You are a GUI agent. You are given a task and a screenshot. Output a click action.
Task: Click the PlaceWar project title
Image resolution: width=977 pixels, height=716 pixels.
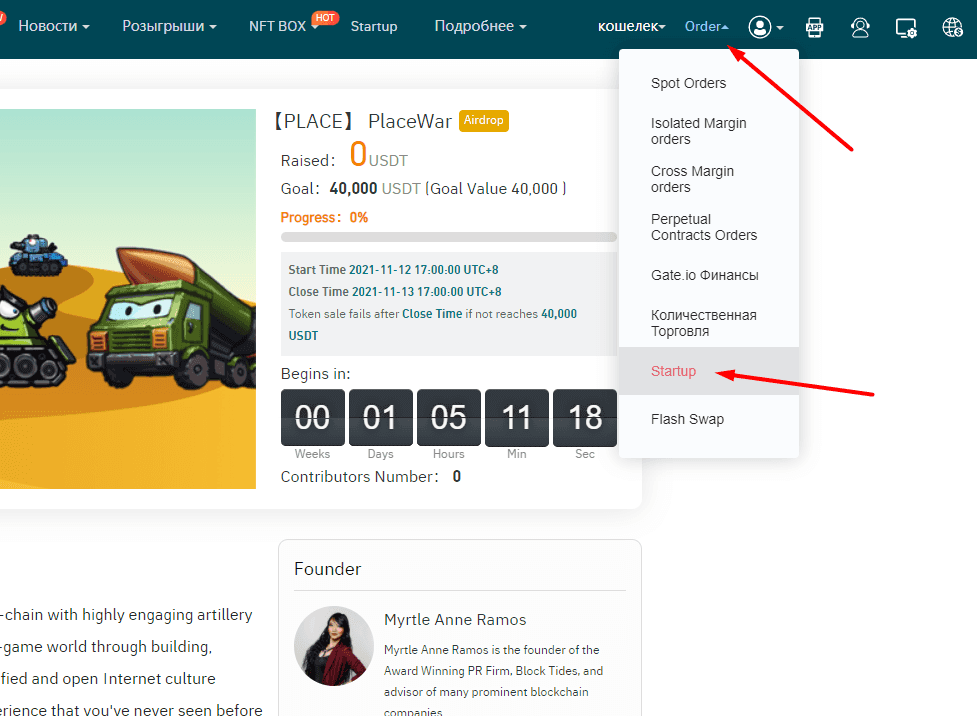tap(410, 121)
